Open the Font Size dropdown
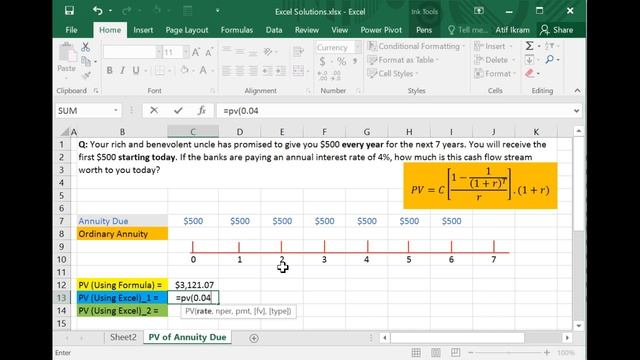 tap(186, 52)
